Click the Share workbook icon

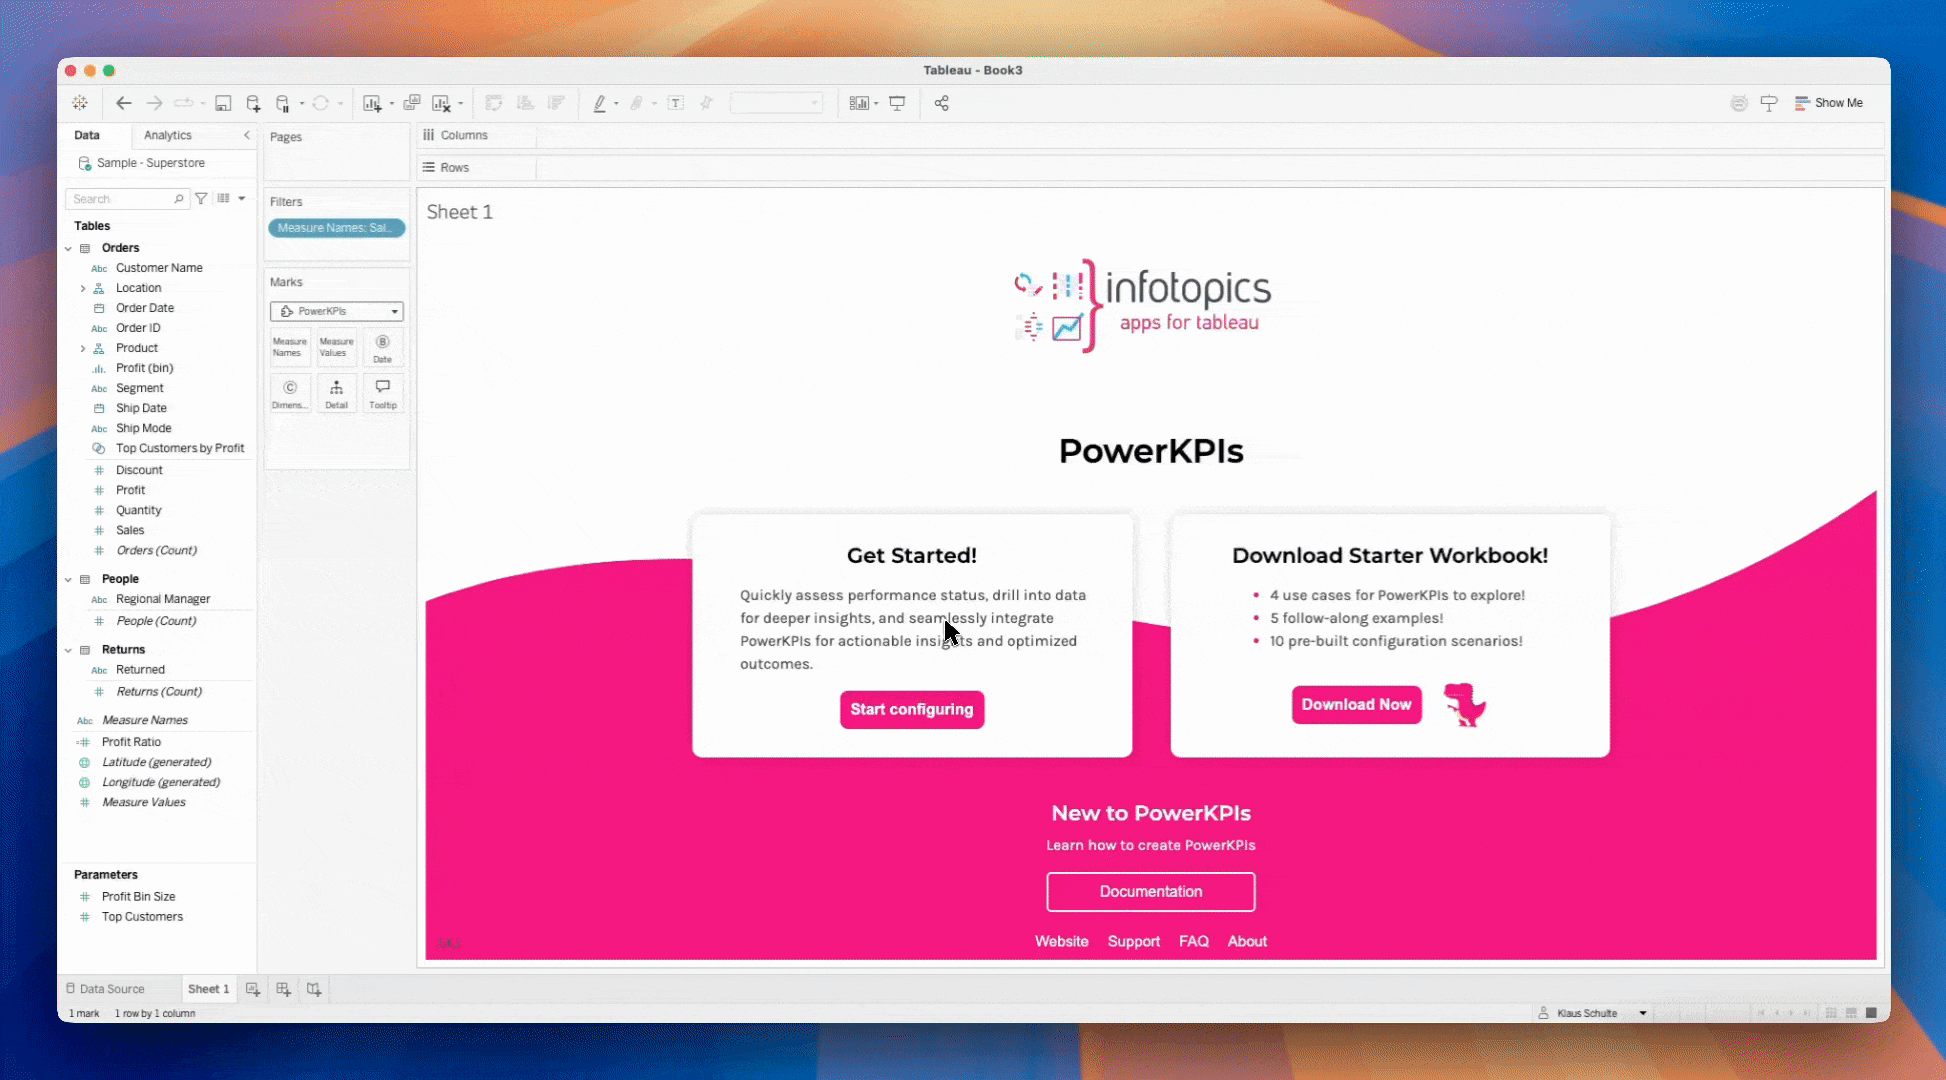pyautogui.click(x=941, y=103)
